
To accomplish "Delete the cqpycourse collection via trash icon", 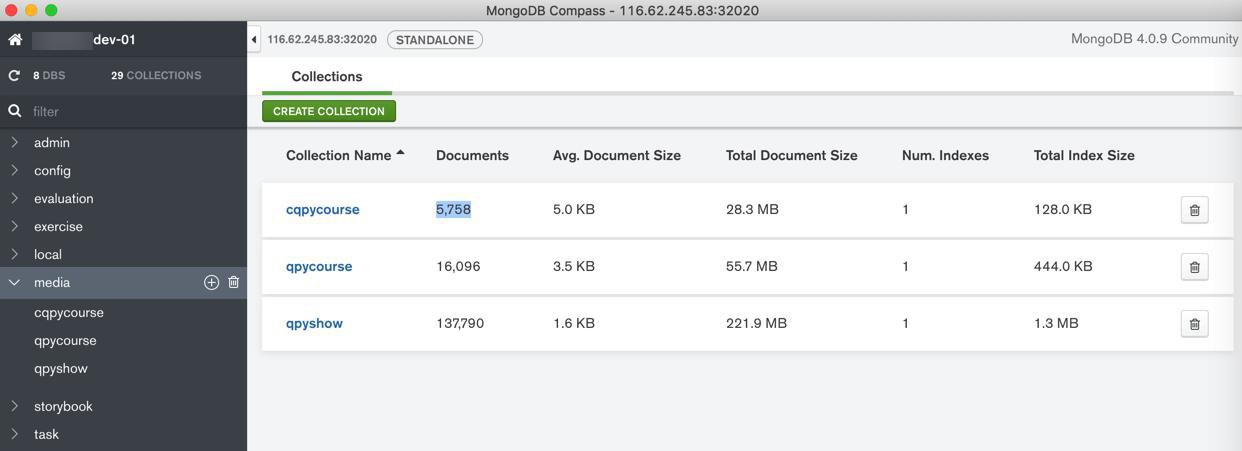I will [1194, 210].
